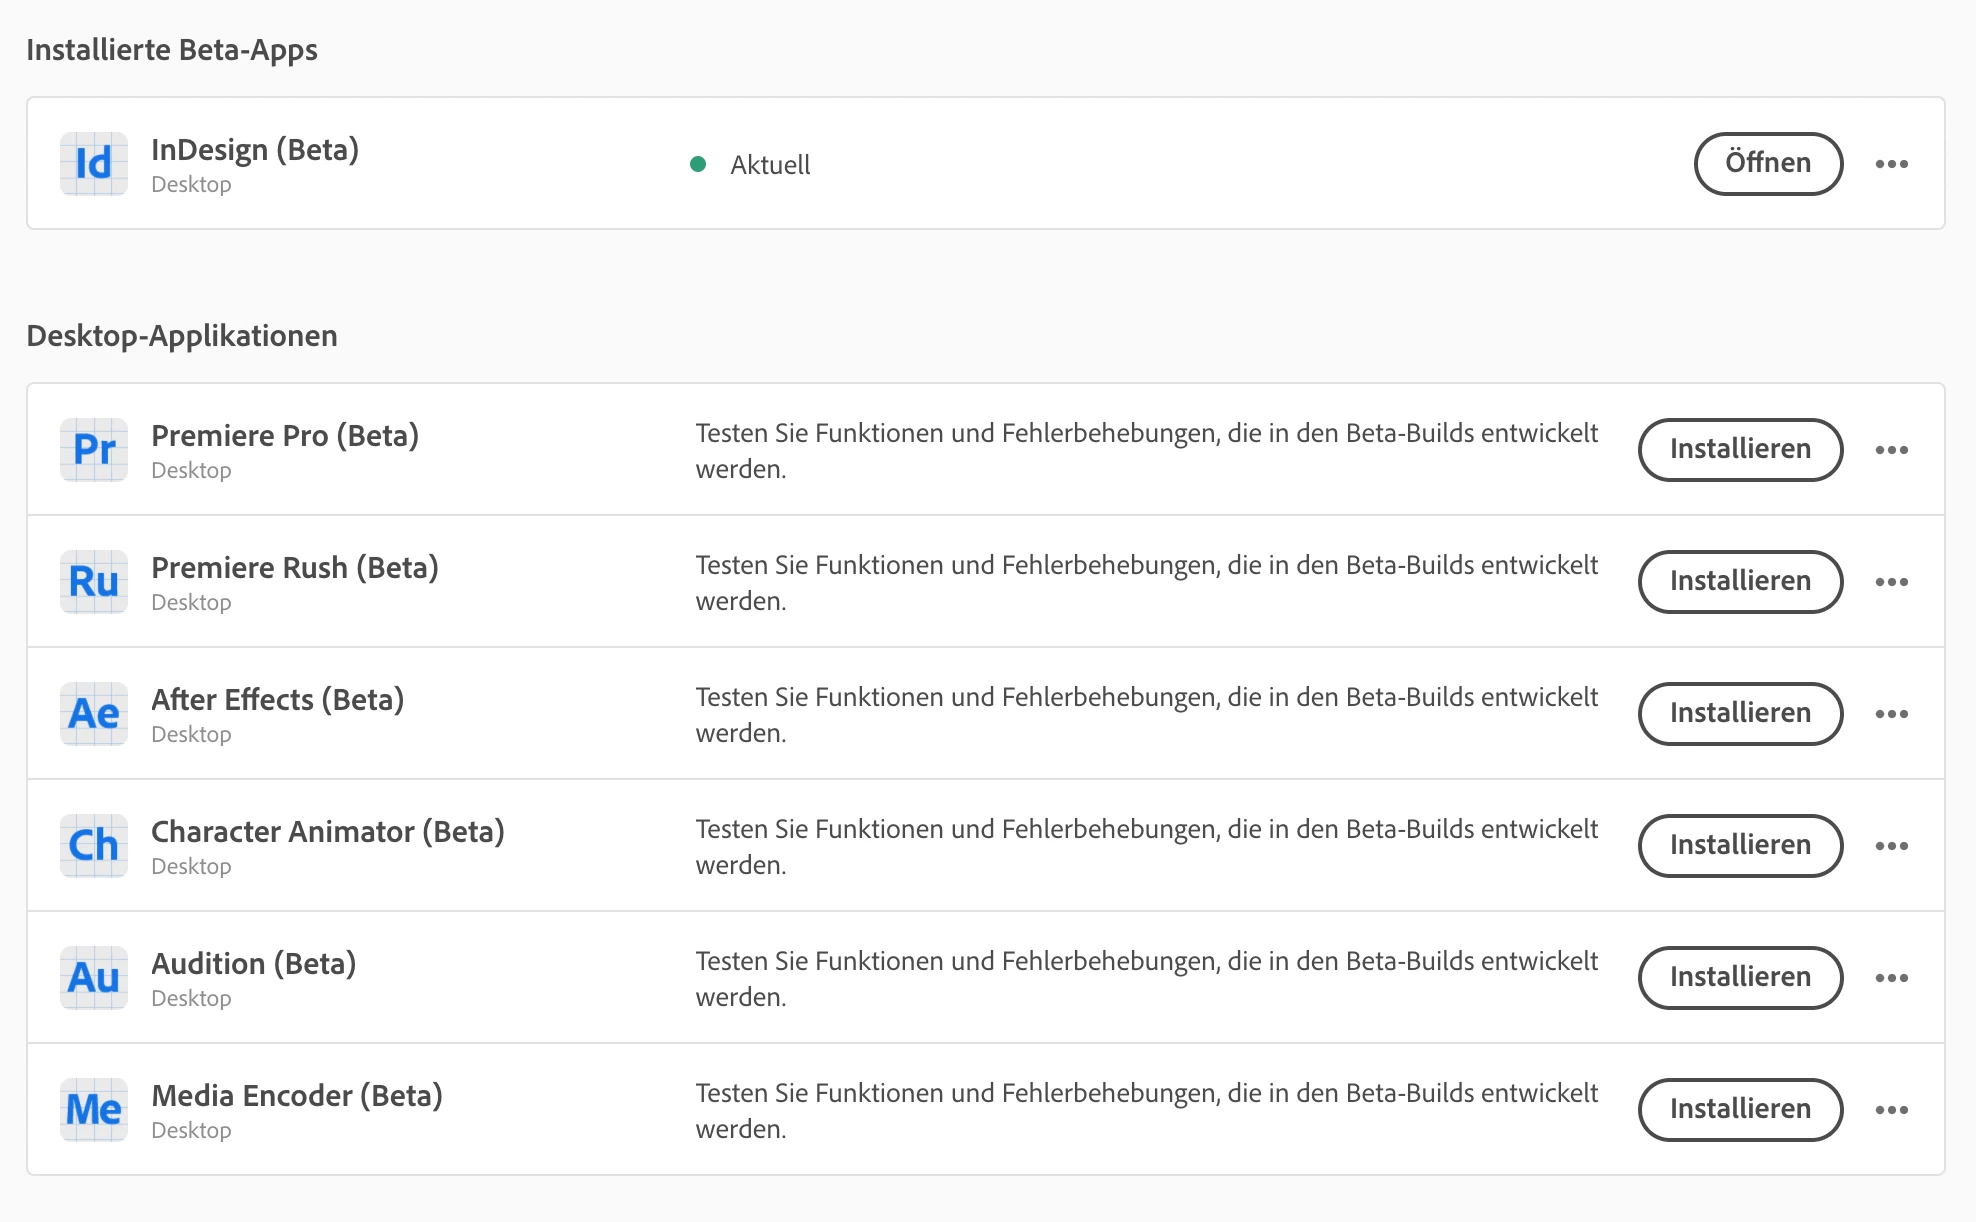Click the green Aktuell status indicator

[699, 164]
